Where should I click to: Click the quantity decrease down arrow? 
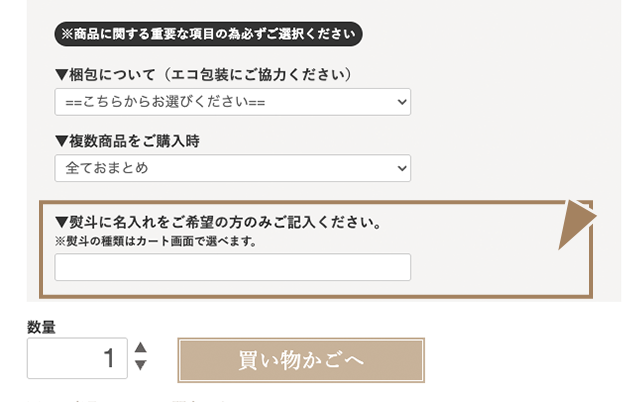tap(141, 366)
